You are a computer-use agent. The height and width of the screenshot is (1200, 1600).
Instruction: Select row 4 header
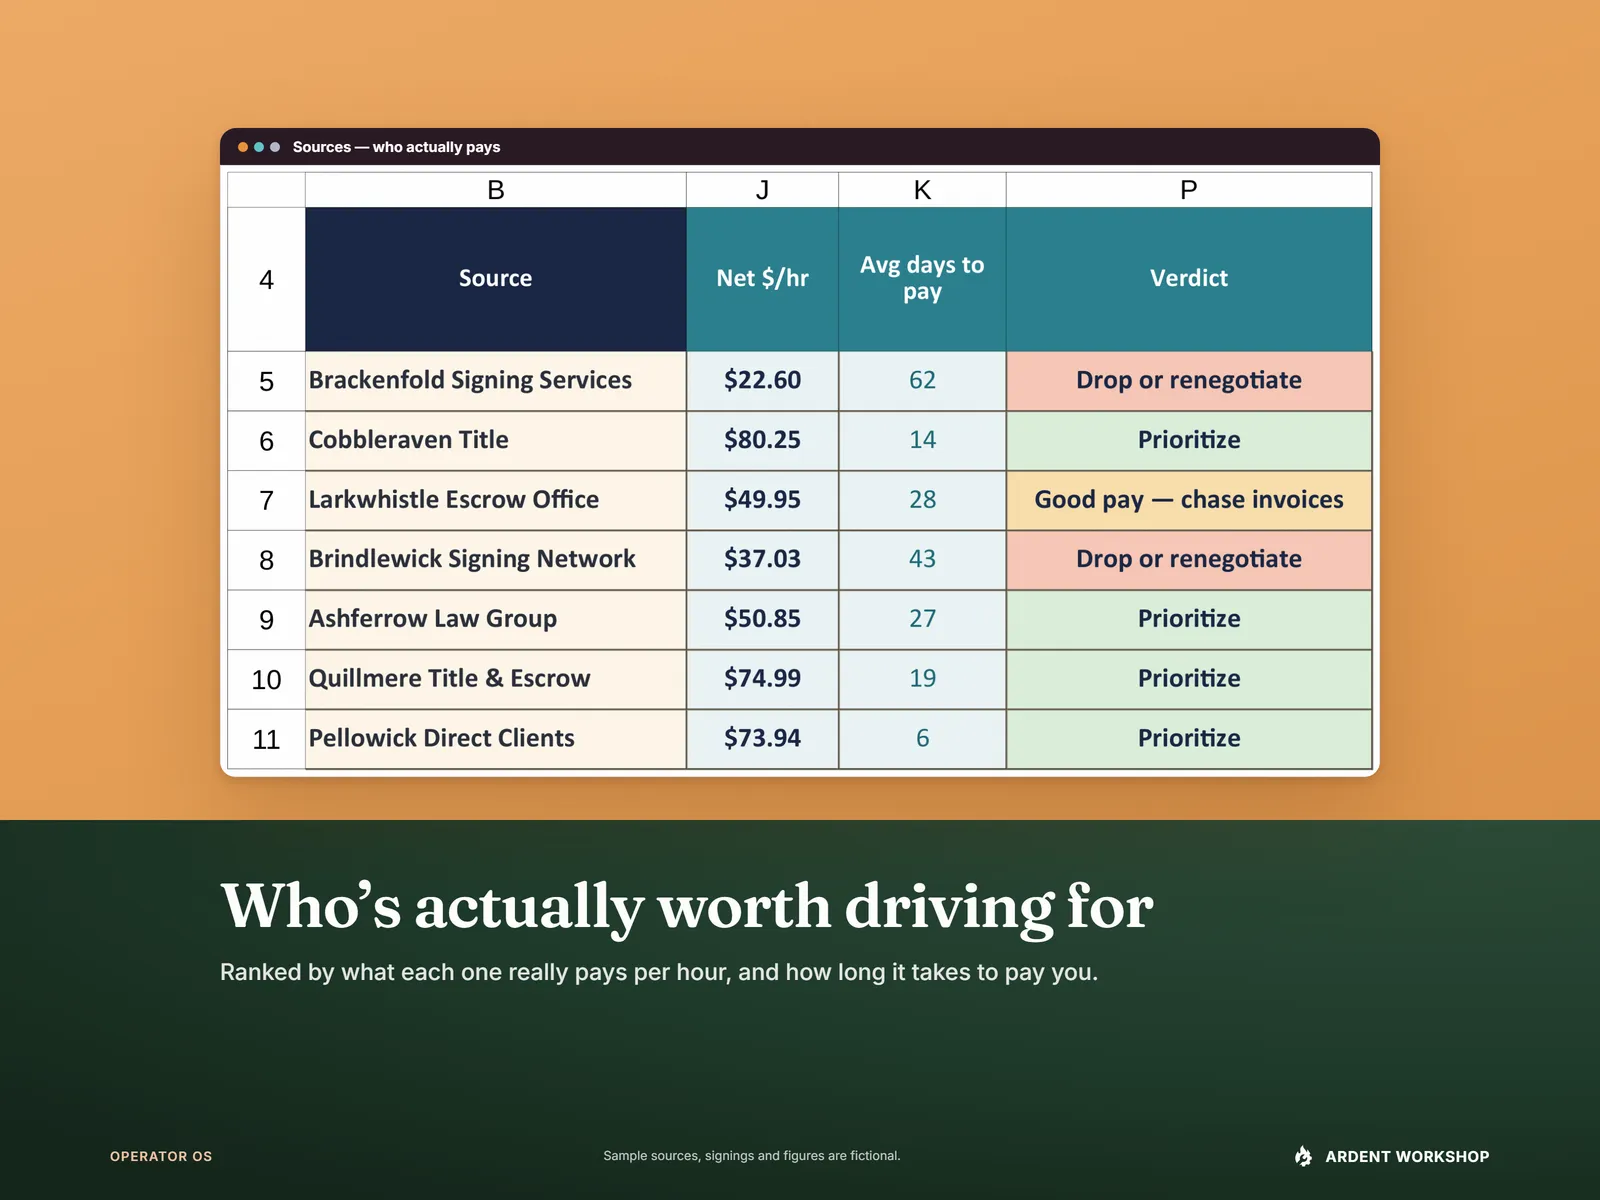(x=266, y=279)
